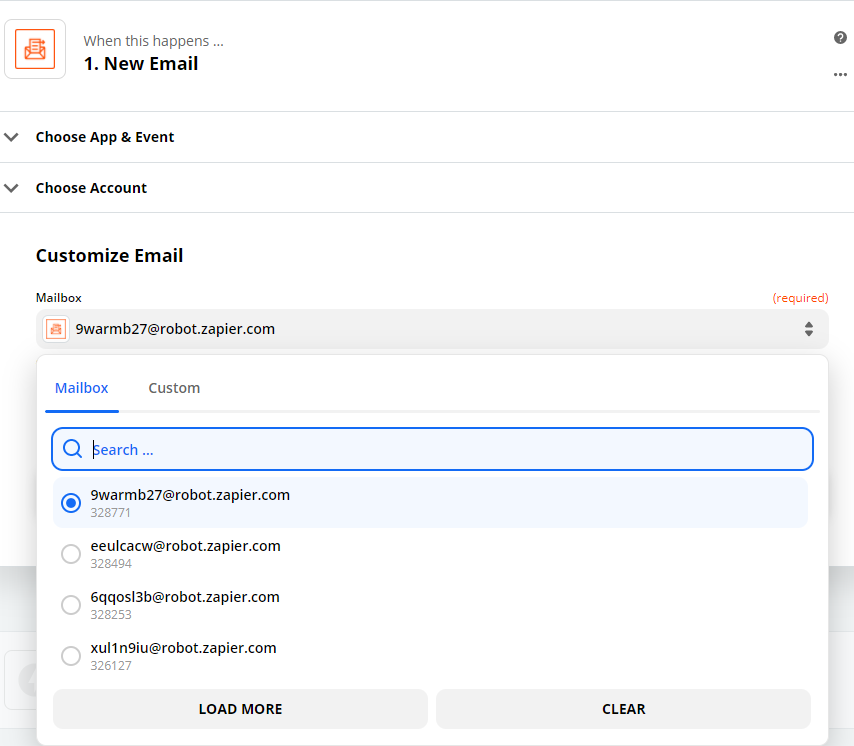Expand the Choose App & Event section
Screen dimensions: 854x746
(427, 137)
